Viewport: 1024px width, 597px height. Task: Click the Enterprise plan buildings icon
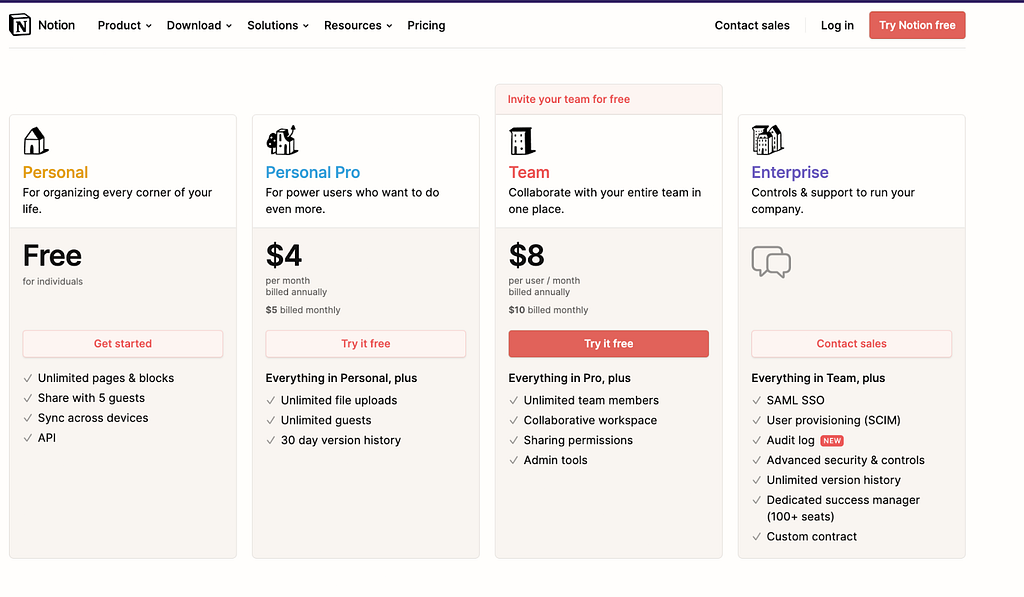coord(767,140)
